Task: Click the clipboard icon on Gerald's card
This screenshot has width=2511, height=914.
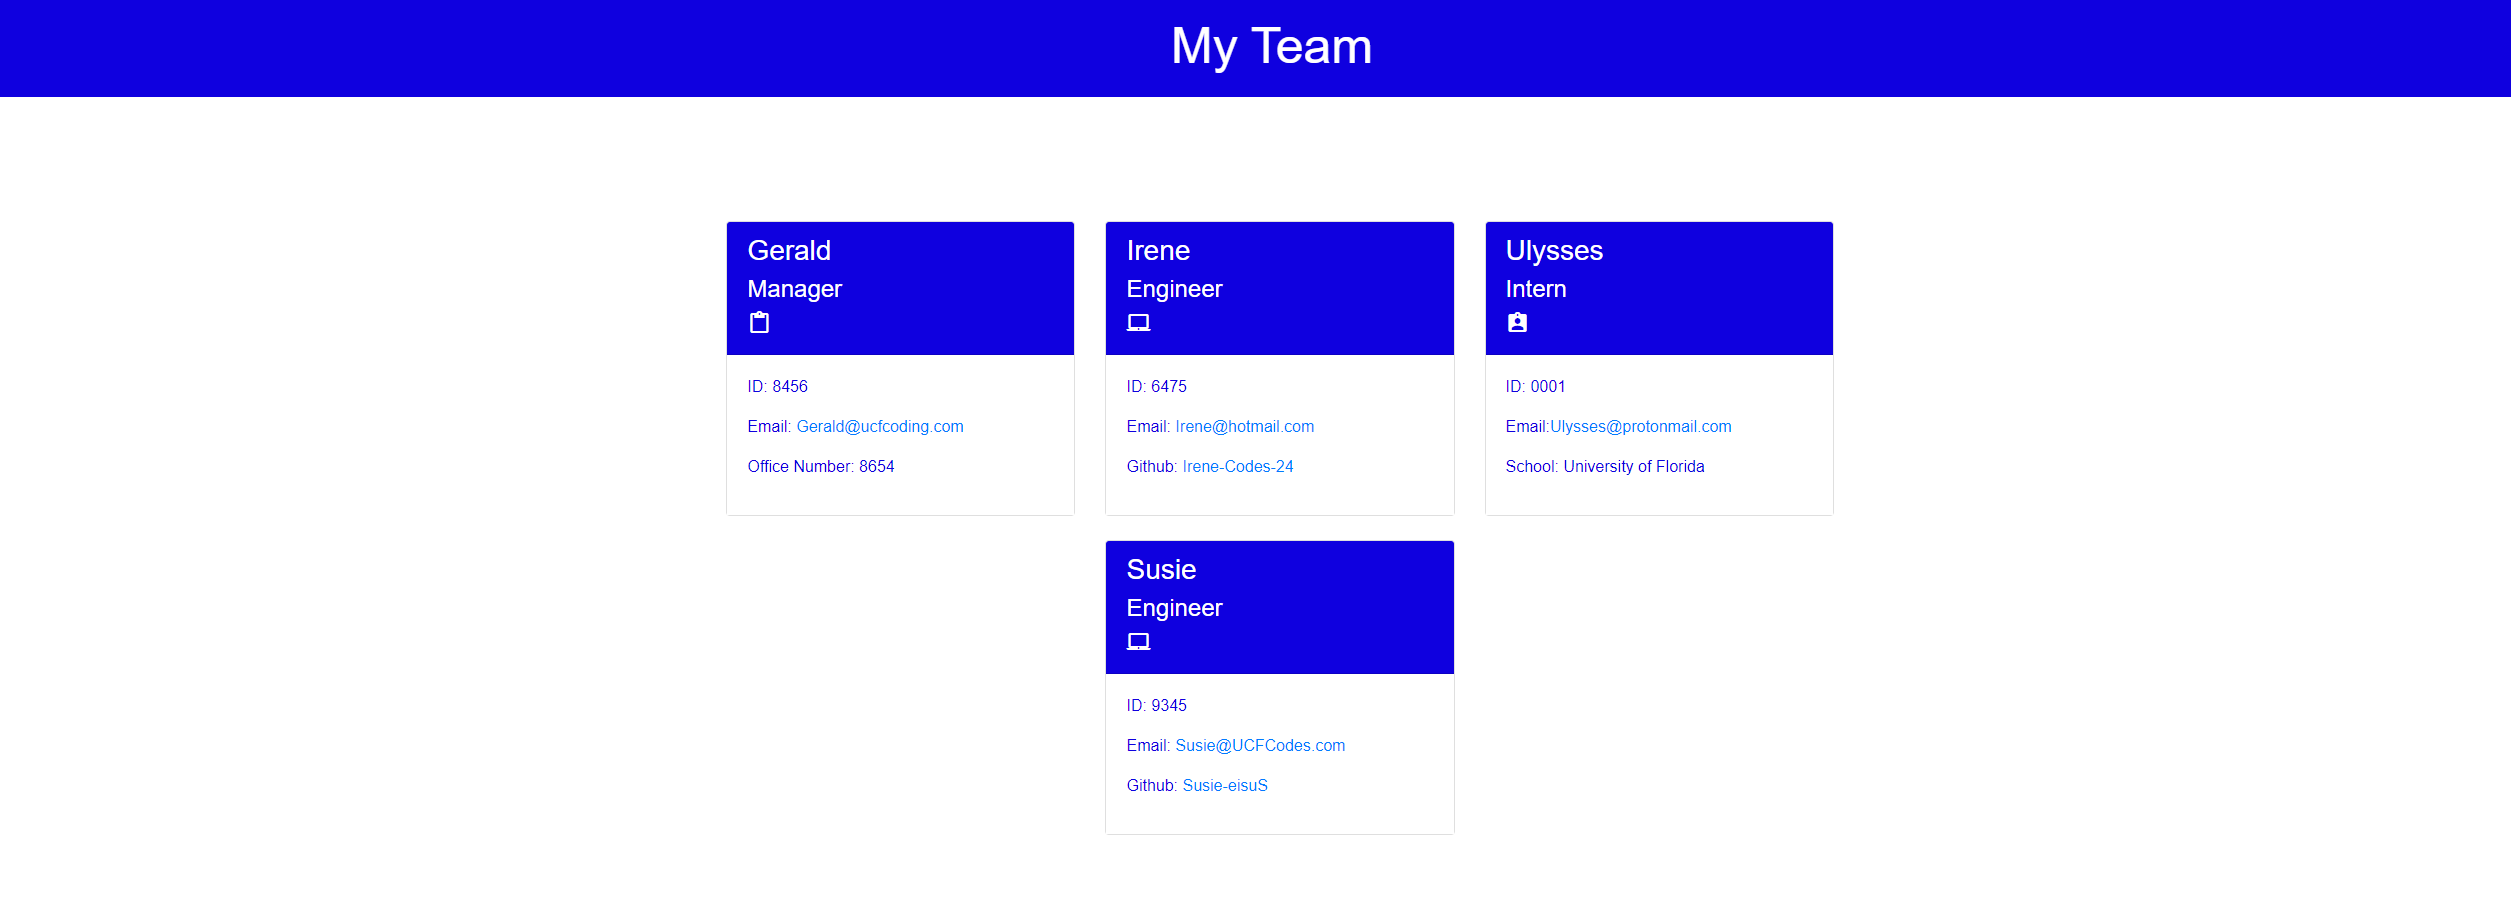Action: 760,322
